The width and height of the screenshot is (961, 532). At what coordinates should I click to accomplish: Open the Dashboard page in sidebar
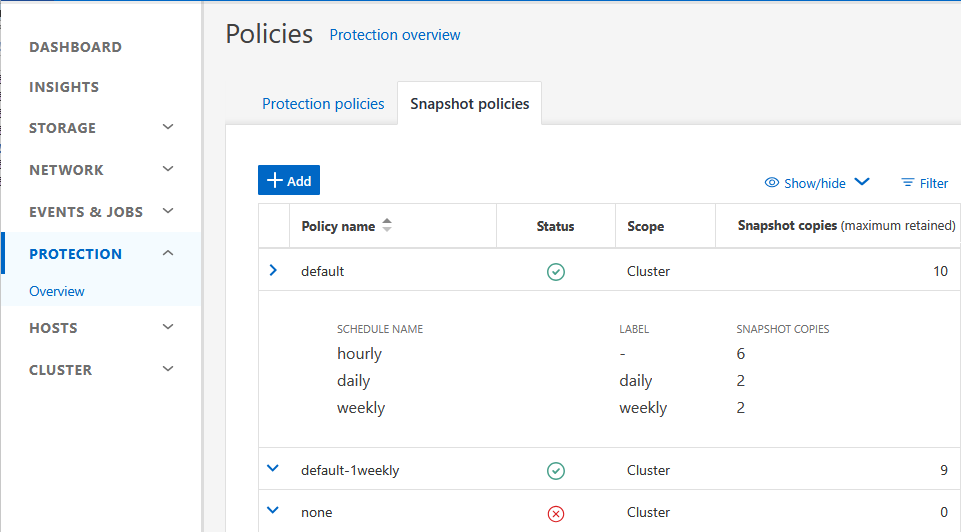coord(75,47)
